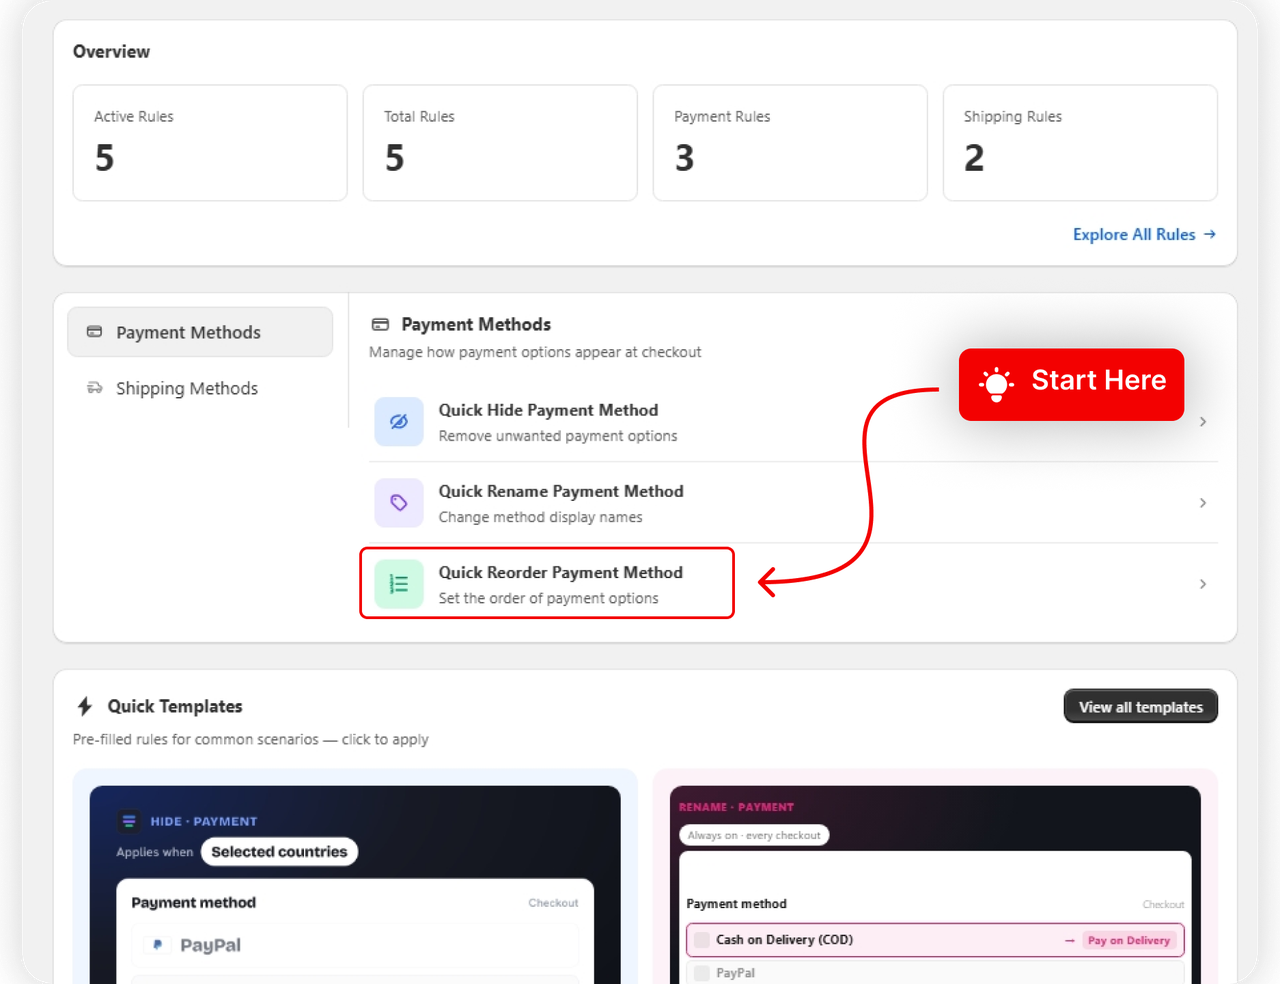
Task: Open Quick Reorder Payment Method
Action: [793, 584]
